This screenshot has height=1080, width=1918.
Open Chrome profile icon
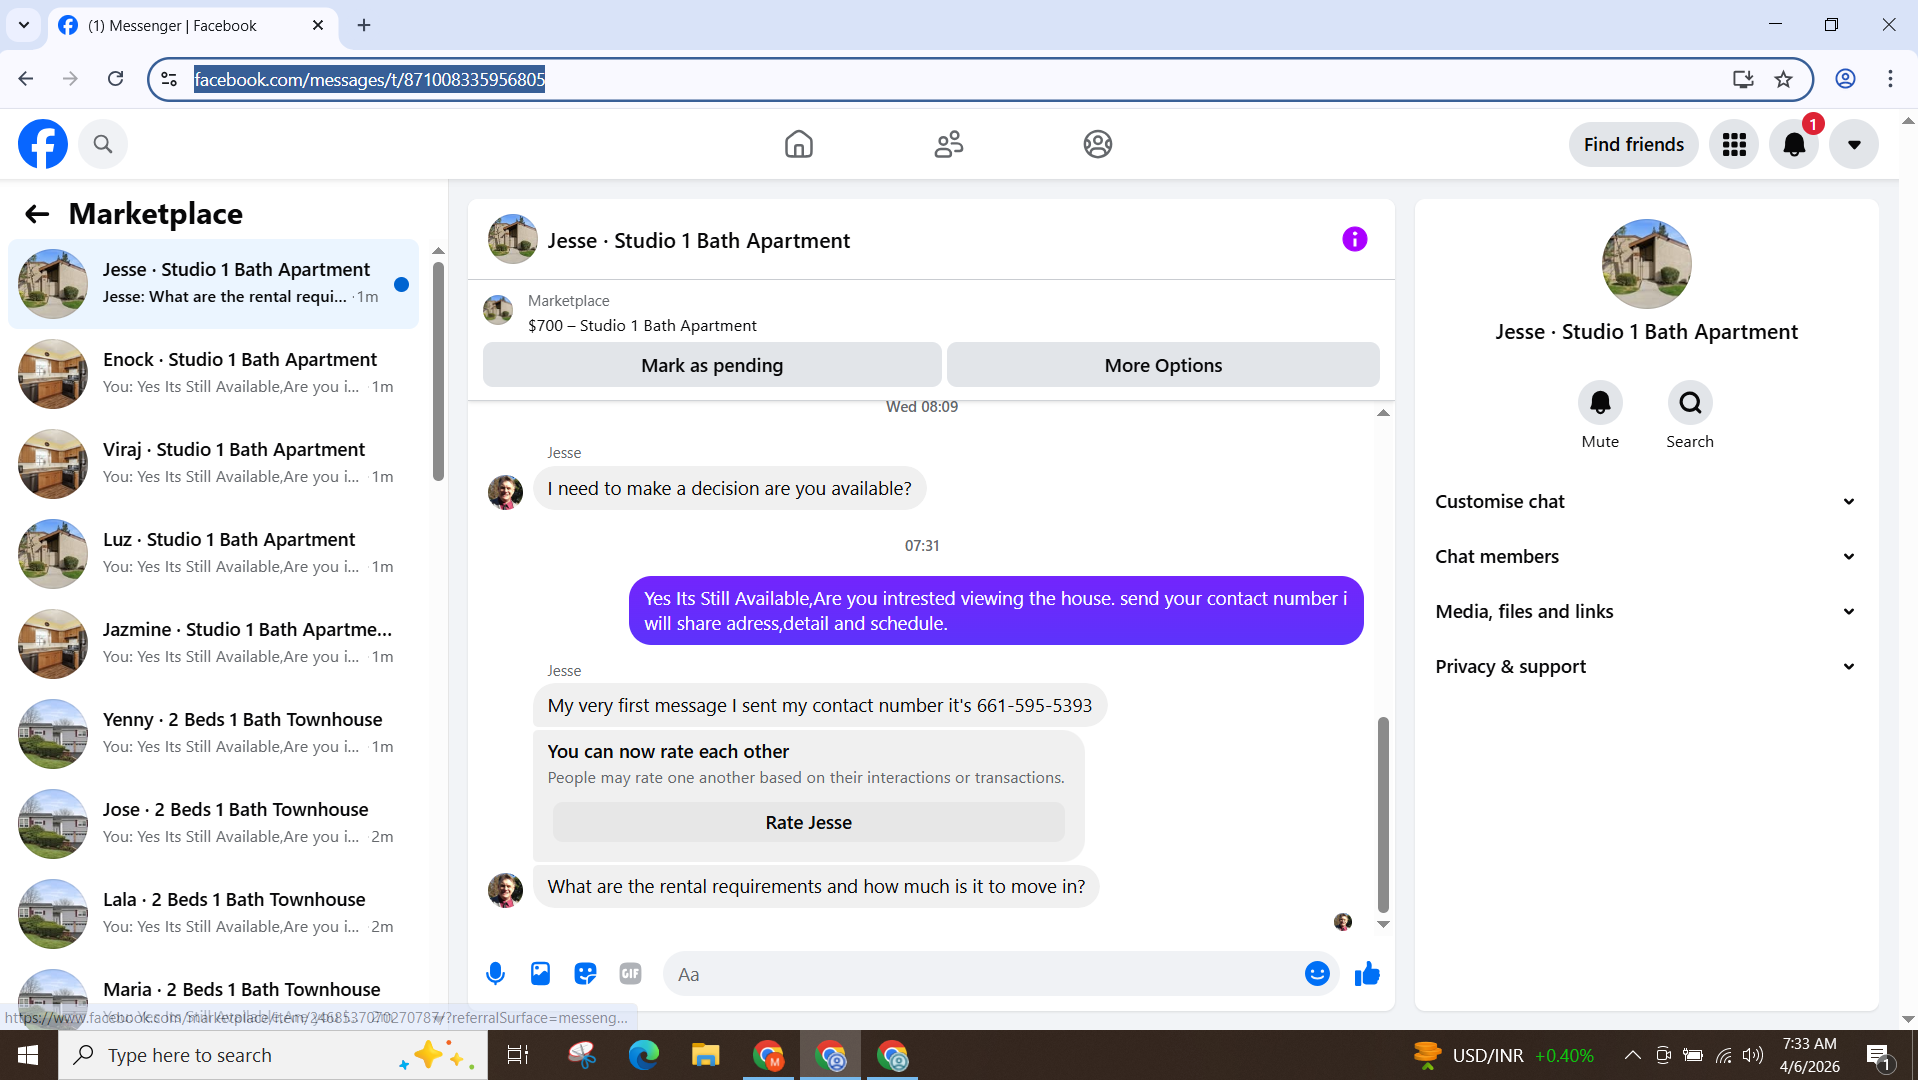pos(1845,79)
